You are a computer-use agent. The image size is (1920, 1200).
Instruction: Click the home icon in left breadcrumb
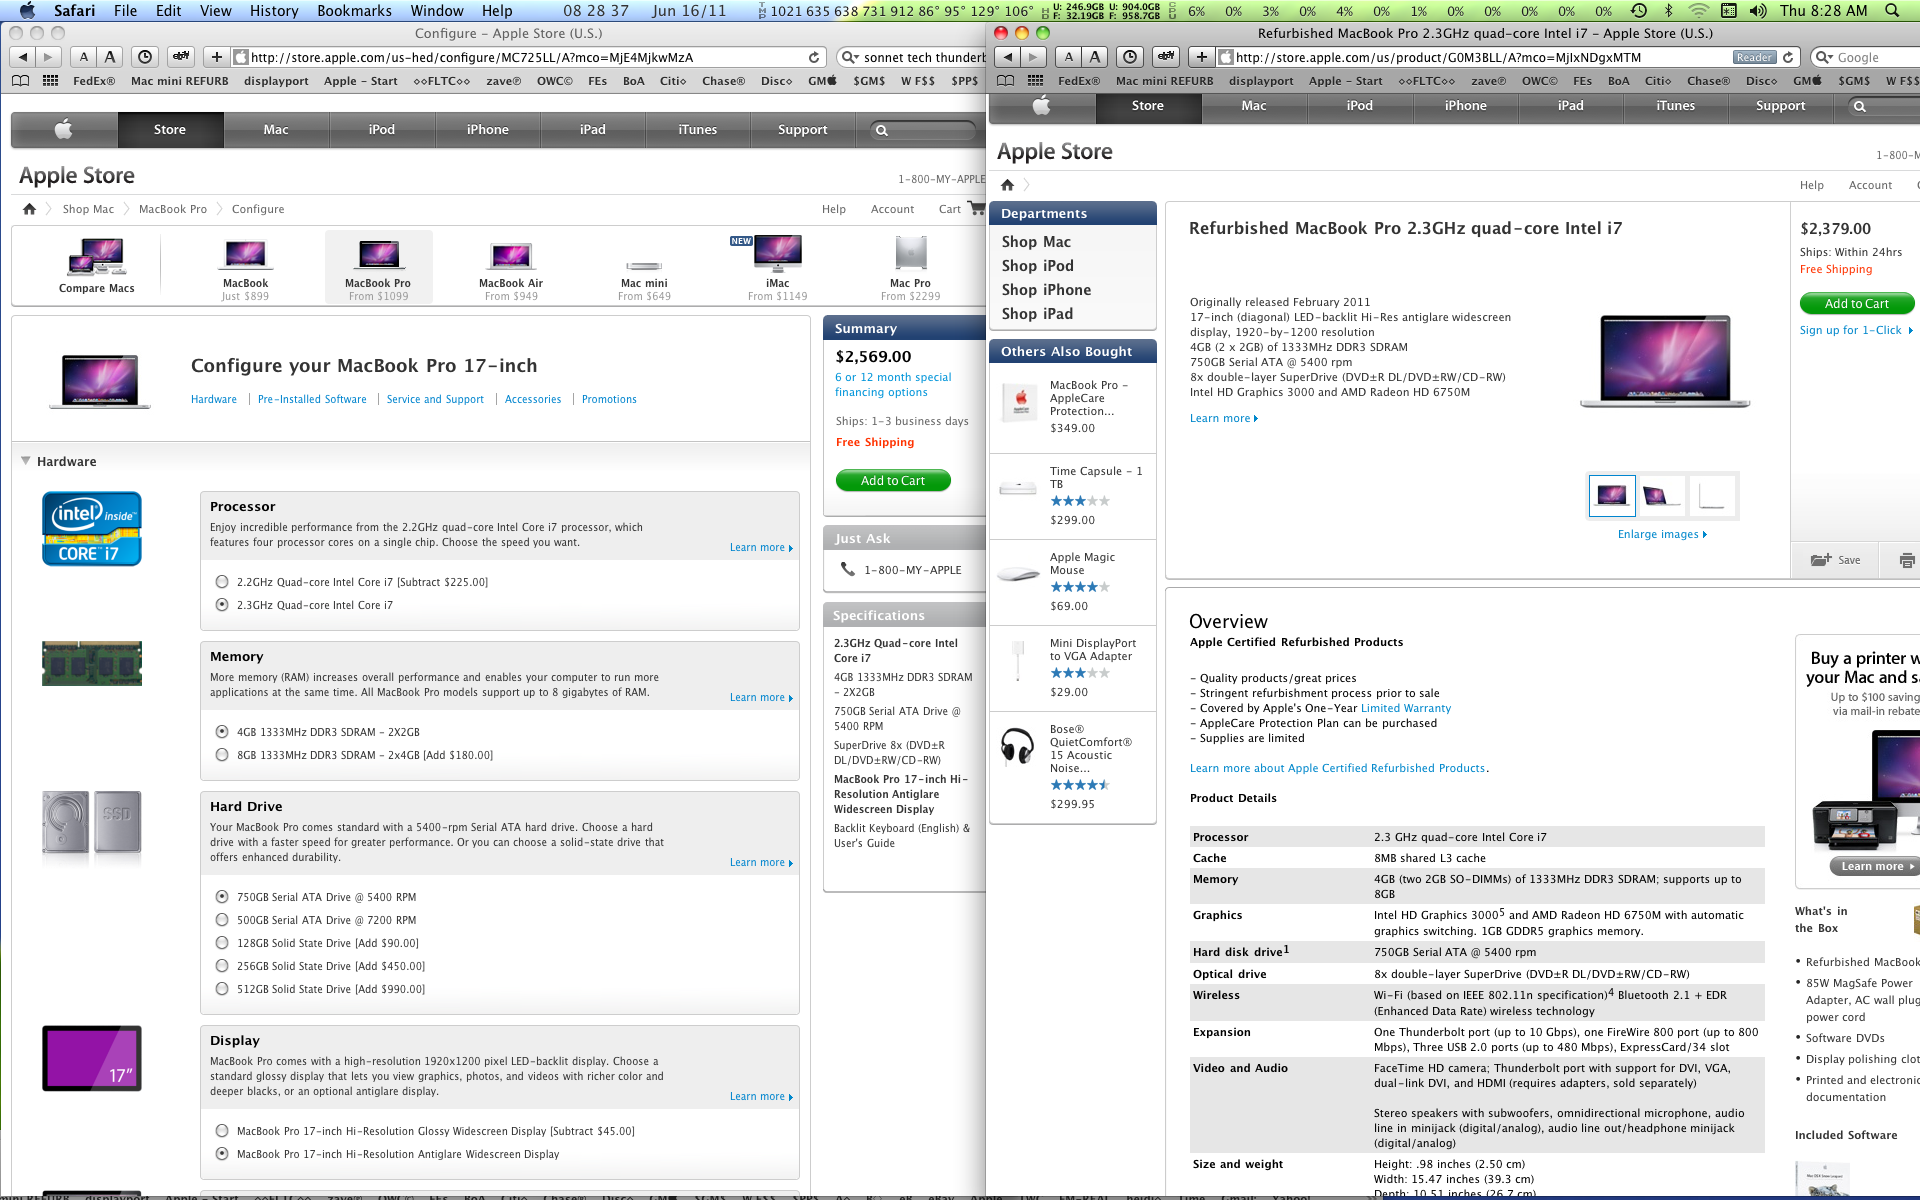tap(29, 209)
